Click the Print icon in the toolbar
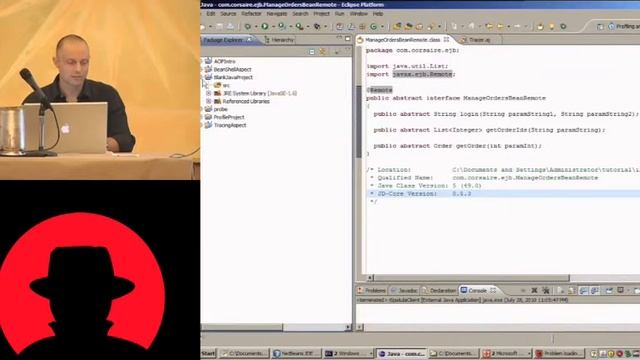Screen dimensions: 640x360 [231, 27]
